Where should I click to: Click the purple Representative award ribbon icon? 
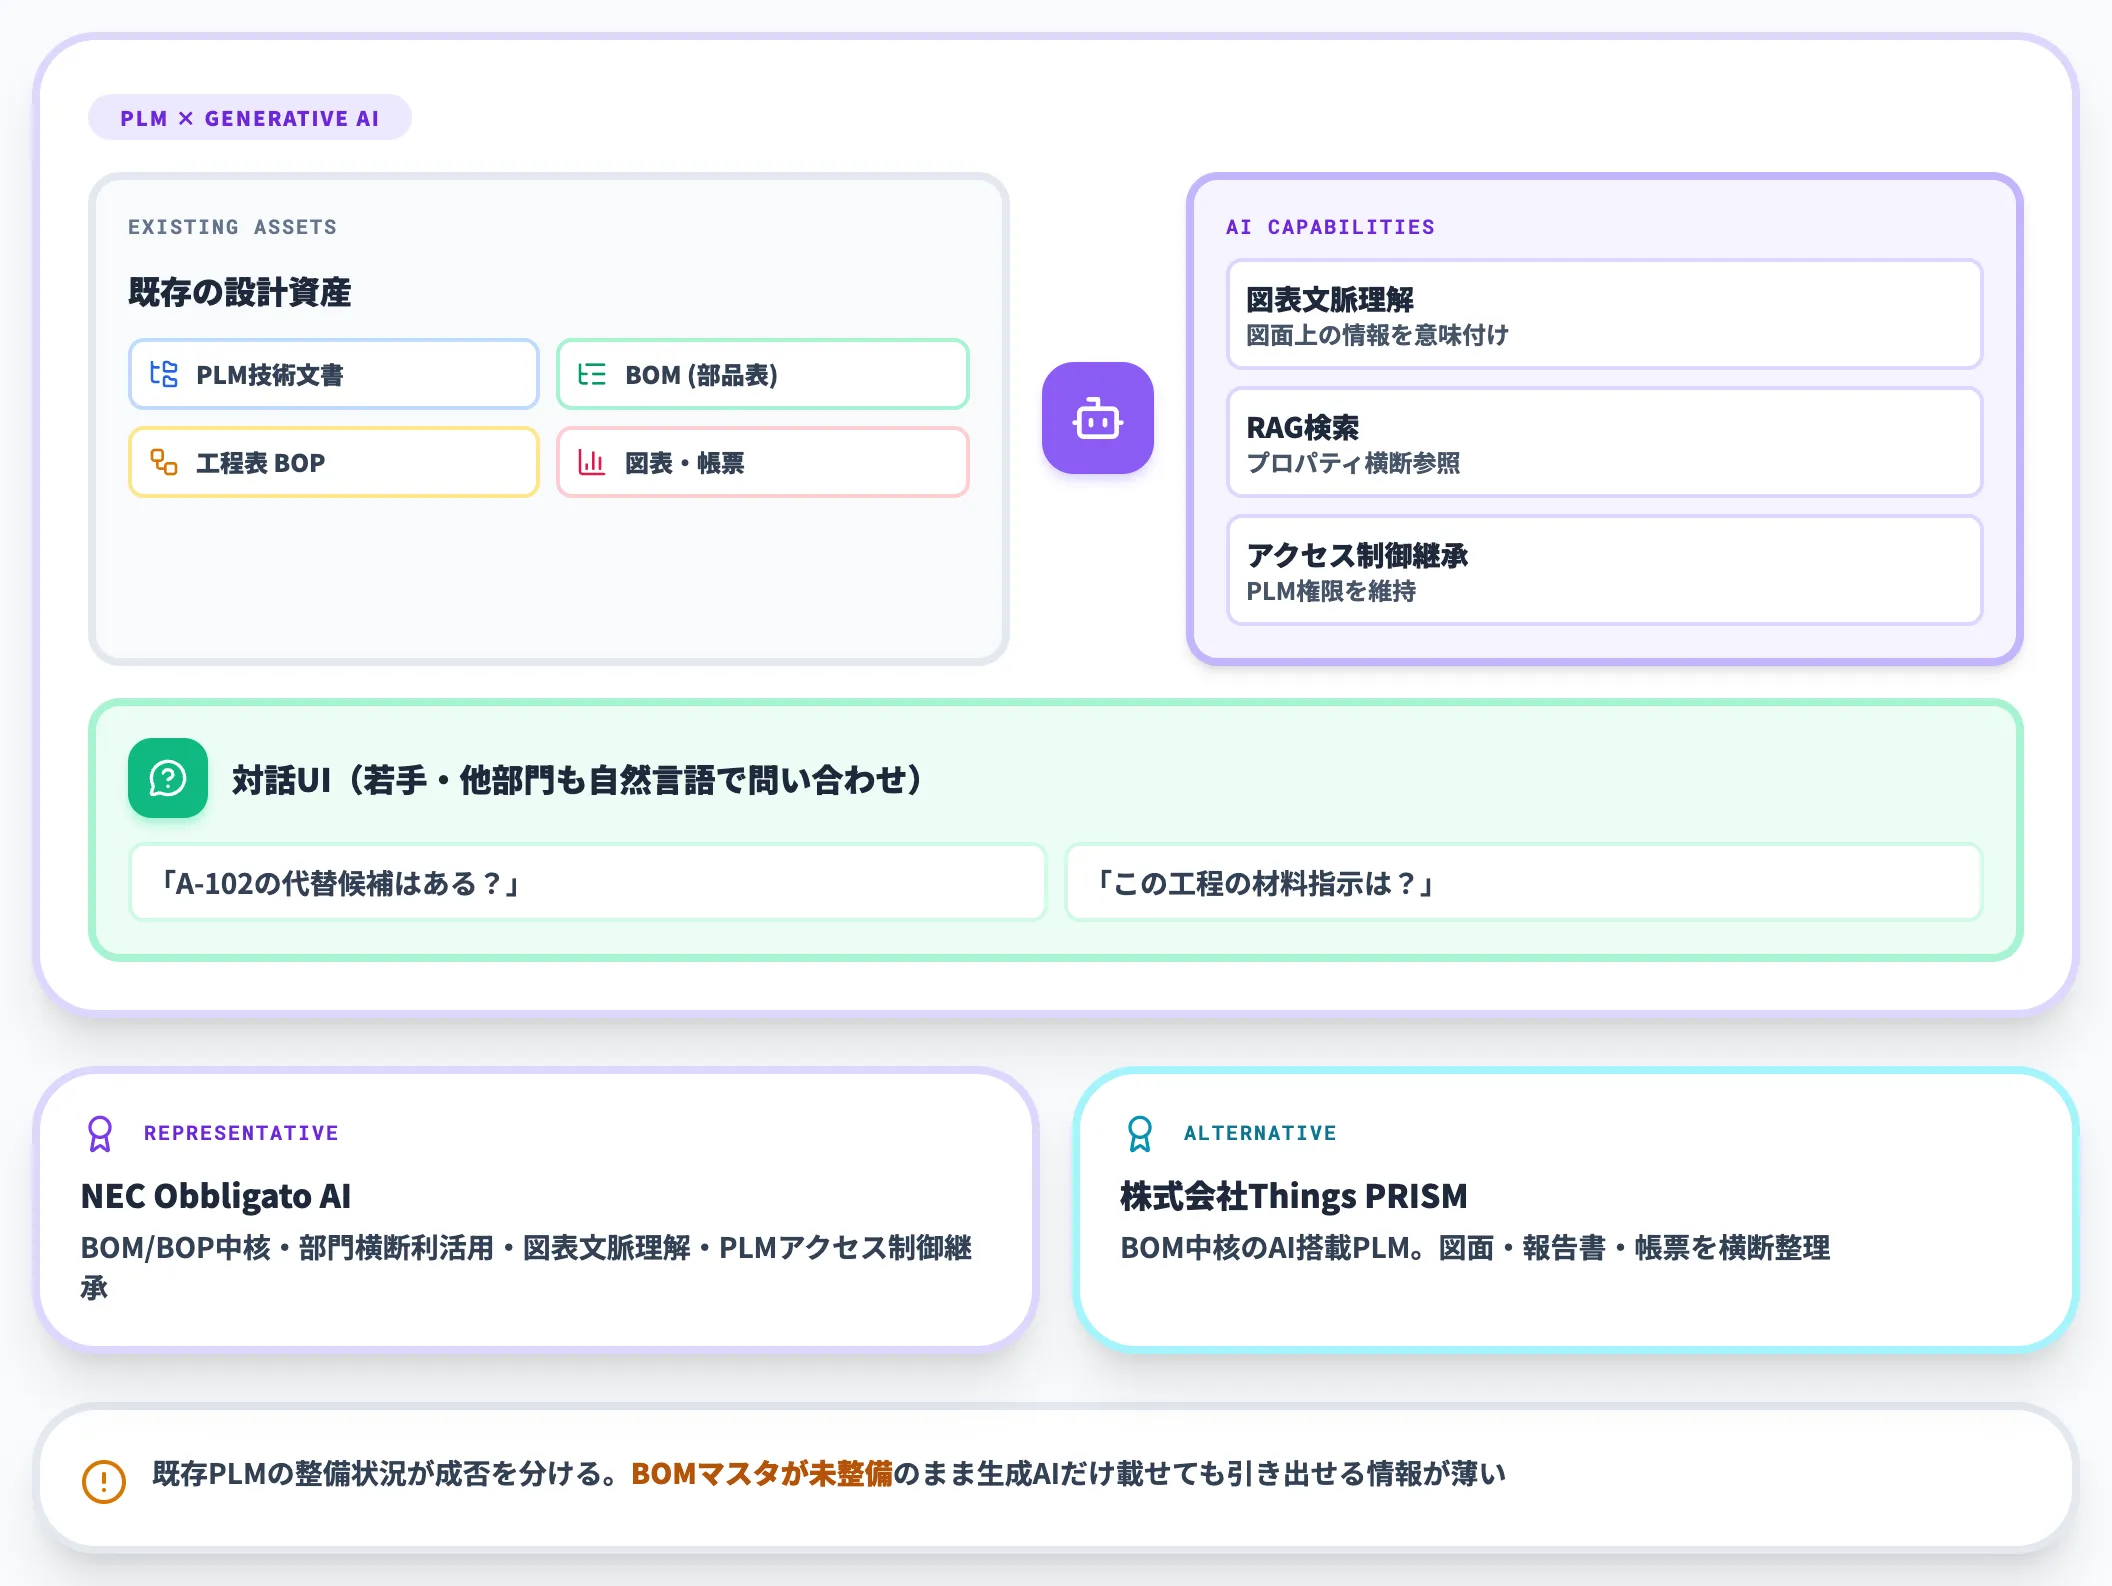[100, 1134]
